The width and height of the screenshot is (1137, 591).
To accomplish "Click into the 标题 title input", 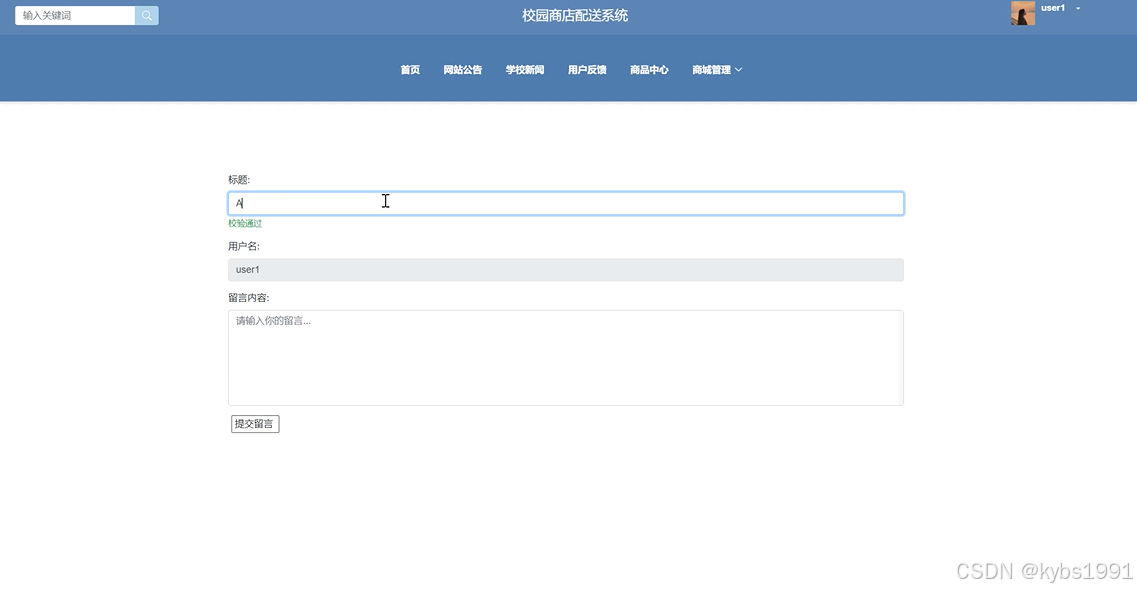I will point(566,203).
